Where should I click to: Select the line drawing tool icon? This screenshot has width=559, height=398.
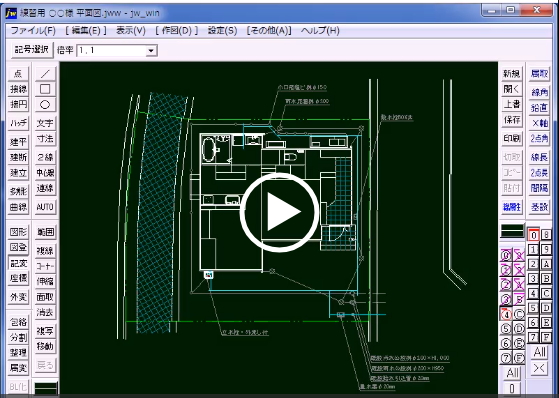coord(45,73)
